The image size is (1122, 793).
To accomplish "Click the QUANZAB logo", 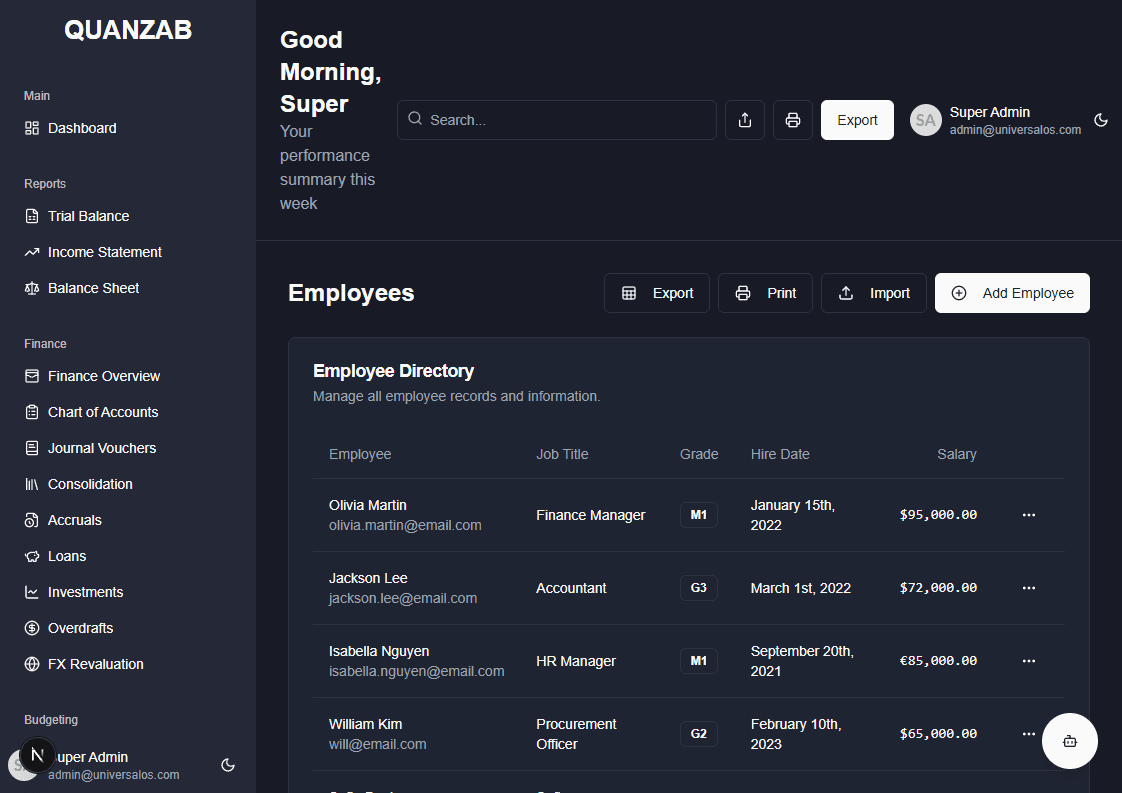I will [128, 30].
